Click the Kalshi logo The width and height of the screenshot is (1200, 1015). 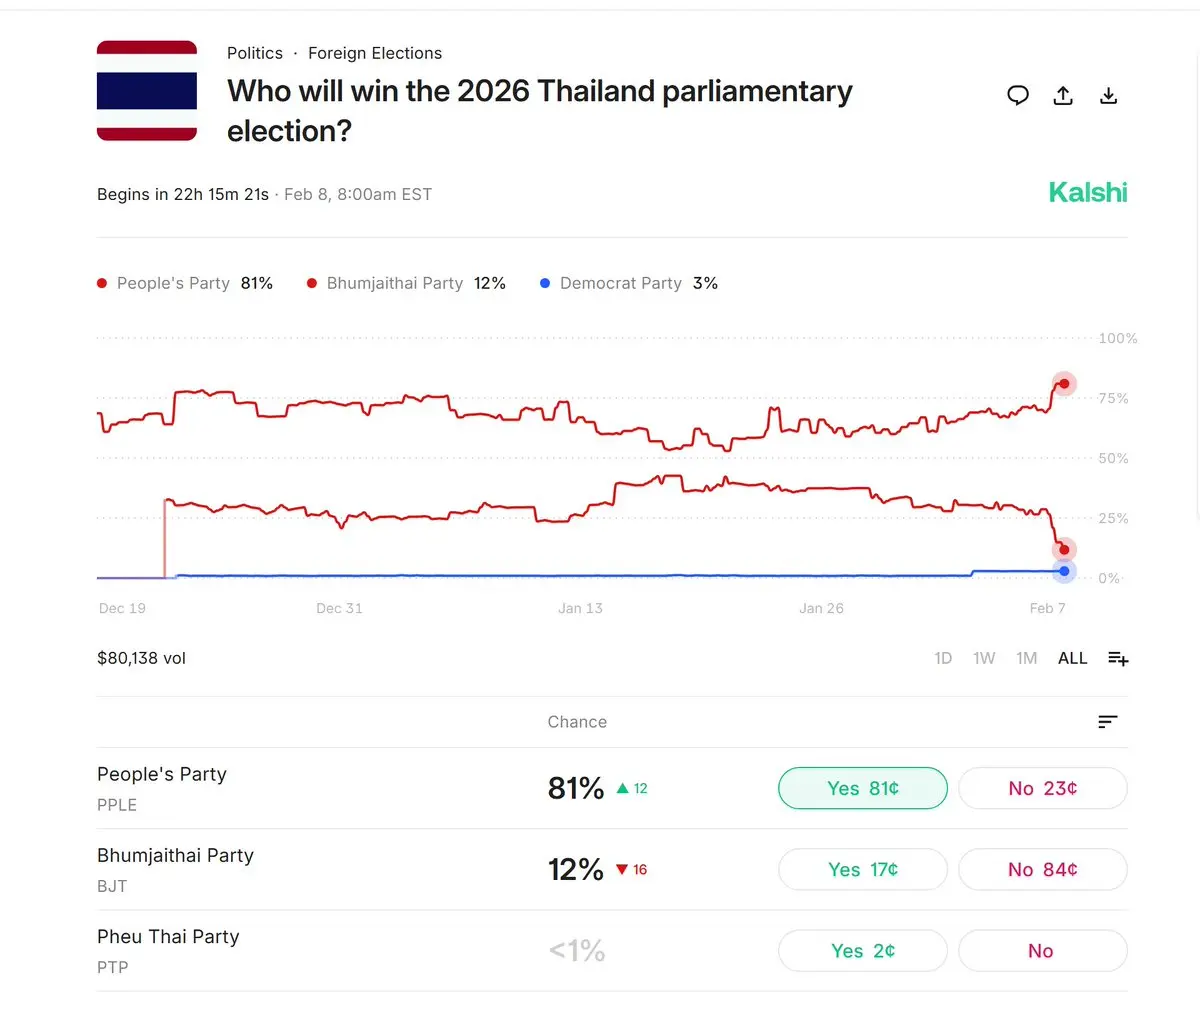tap(1087, 192)
